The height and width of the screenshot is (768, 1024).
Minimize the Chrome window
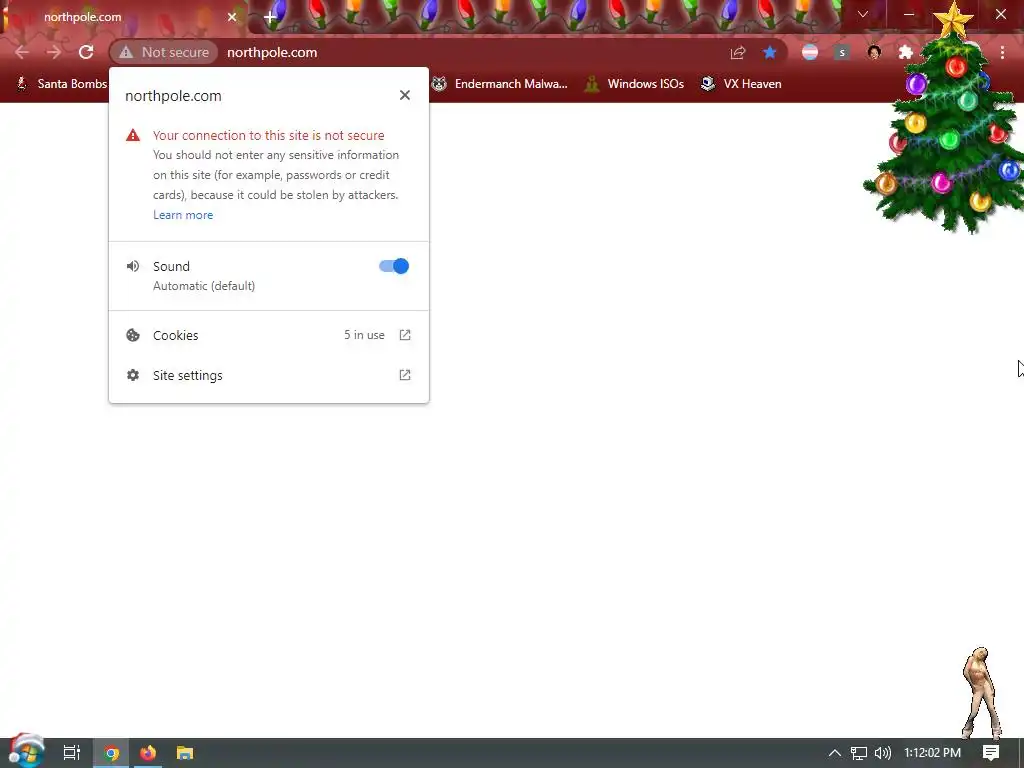pyautogui.click(x=909, y=14)
